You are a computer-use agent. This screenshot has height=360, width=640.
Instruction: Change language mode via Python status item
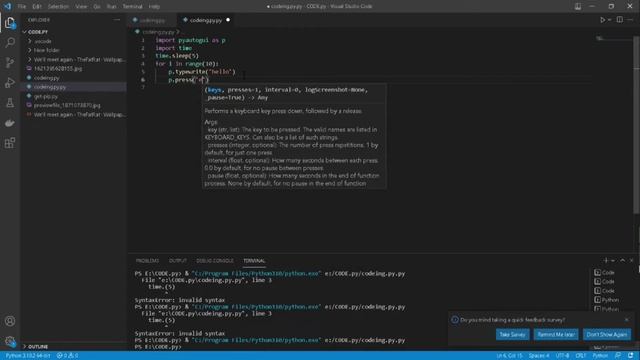(600, 356)
